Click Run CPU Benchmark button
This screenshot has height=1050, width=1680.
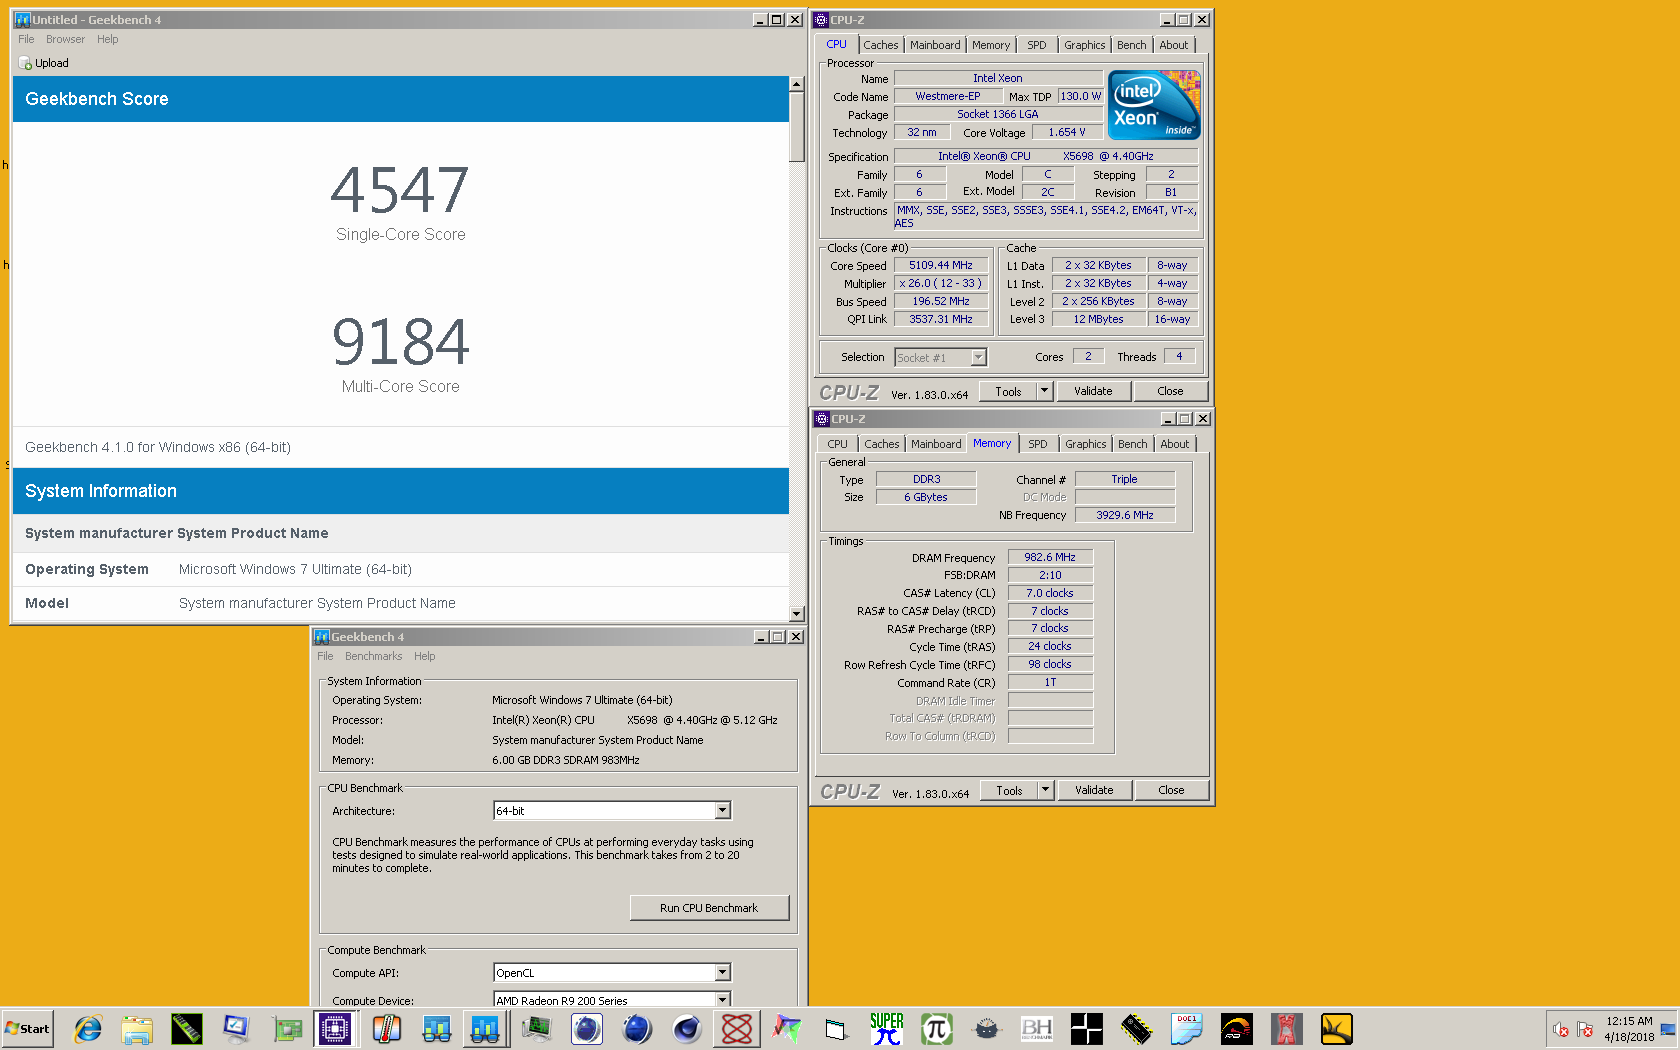(709, 908)
